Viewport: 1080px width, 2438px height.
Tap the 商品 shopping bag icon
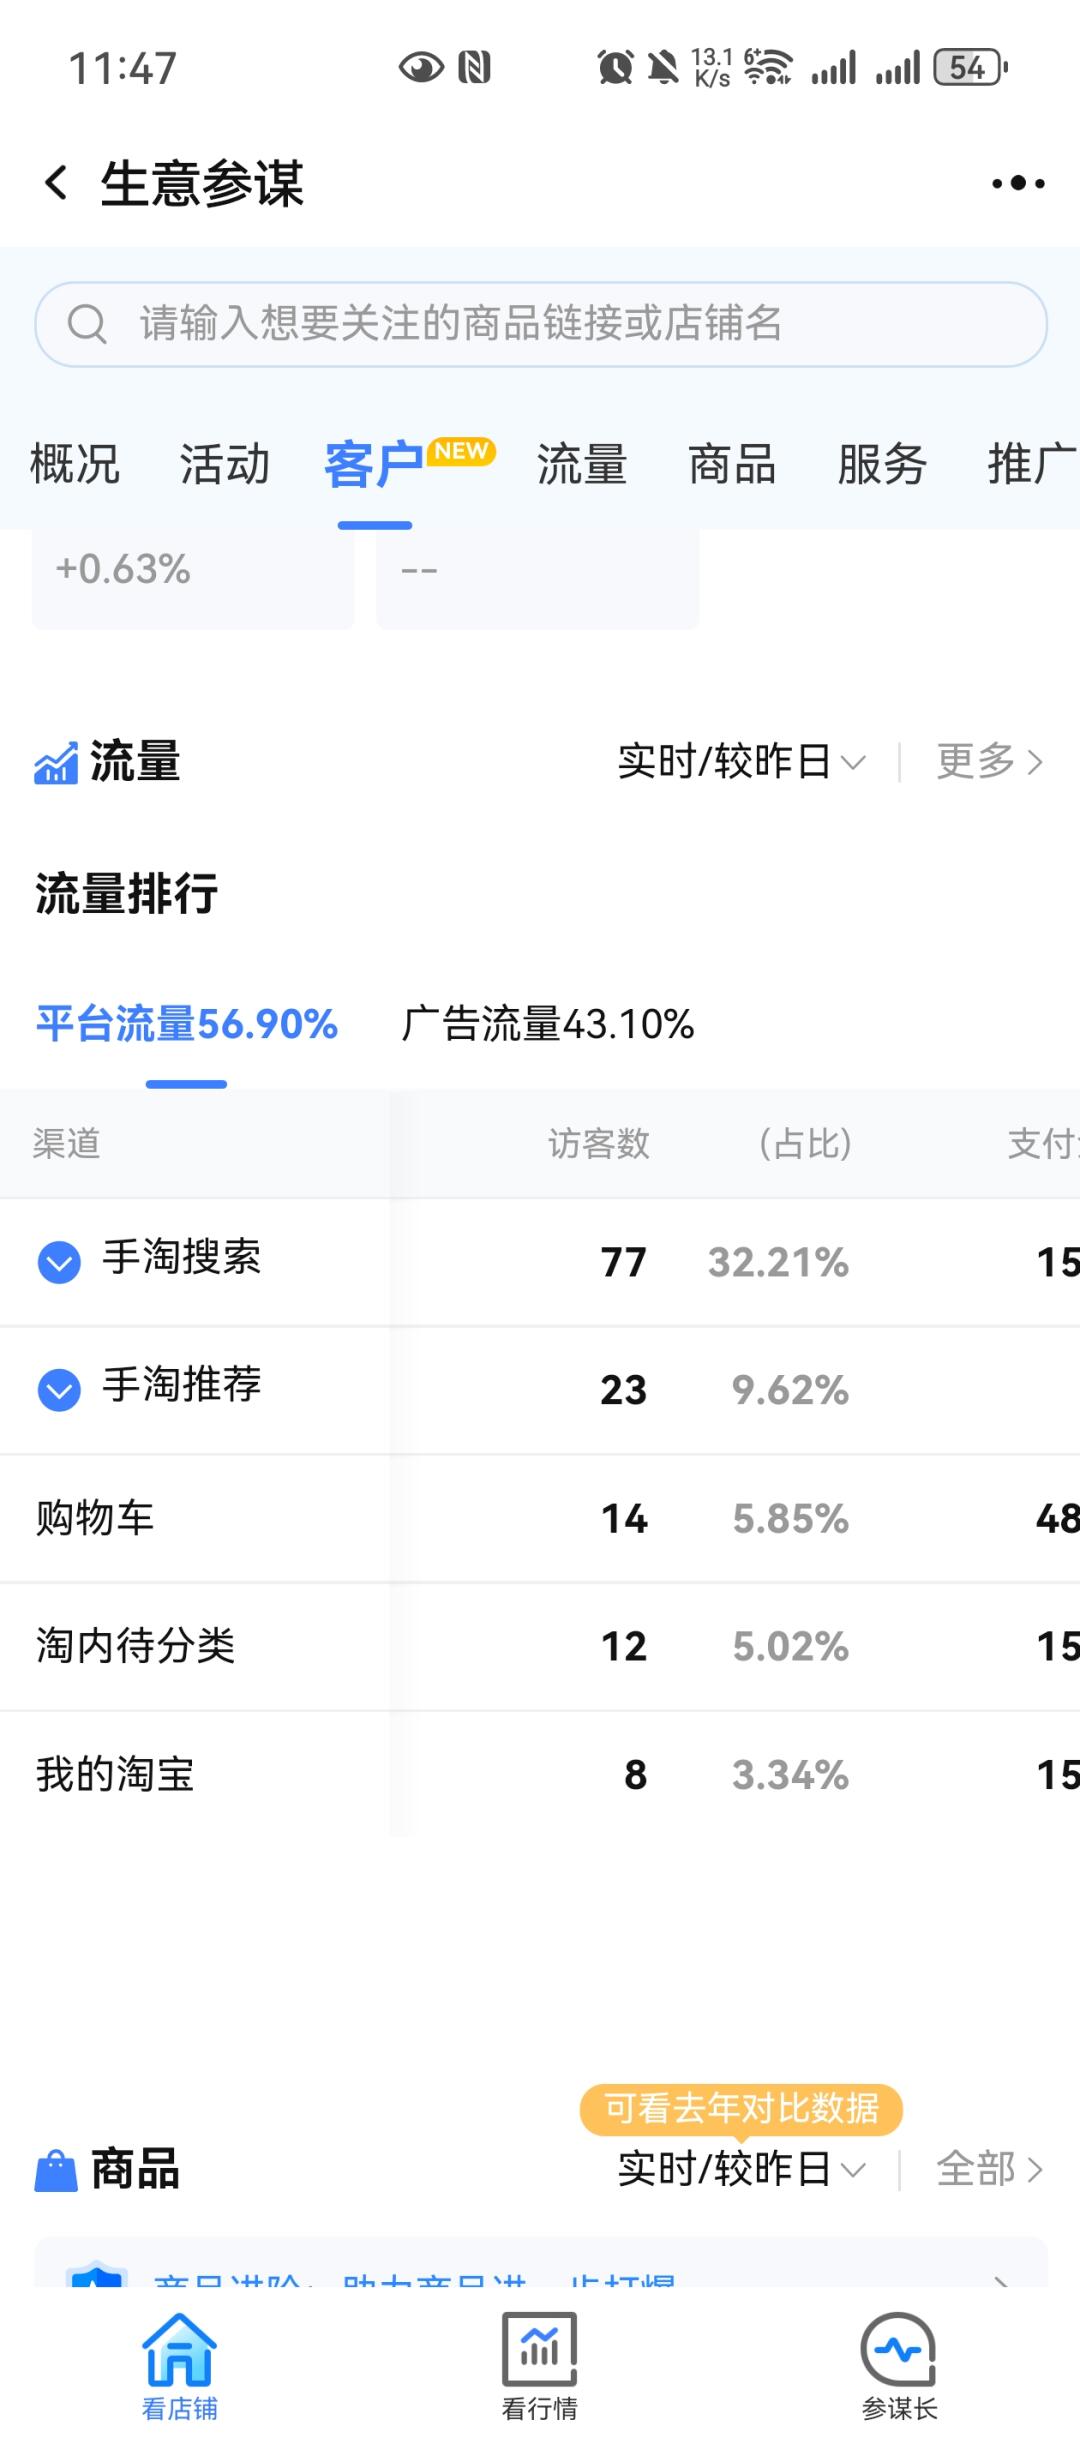click(56, 2170)
